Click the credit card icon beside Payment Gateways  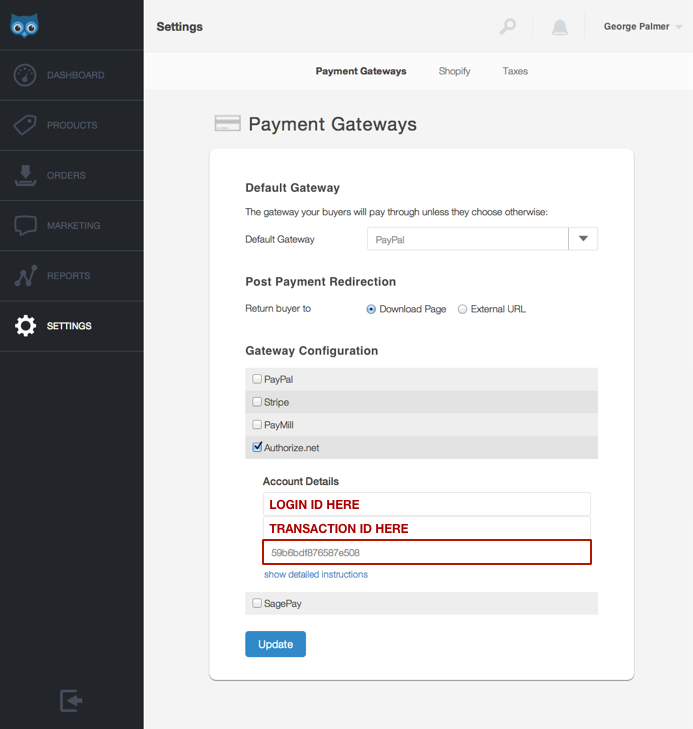(227, 124)
